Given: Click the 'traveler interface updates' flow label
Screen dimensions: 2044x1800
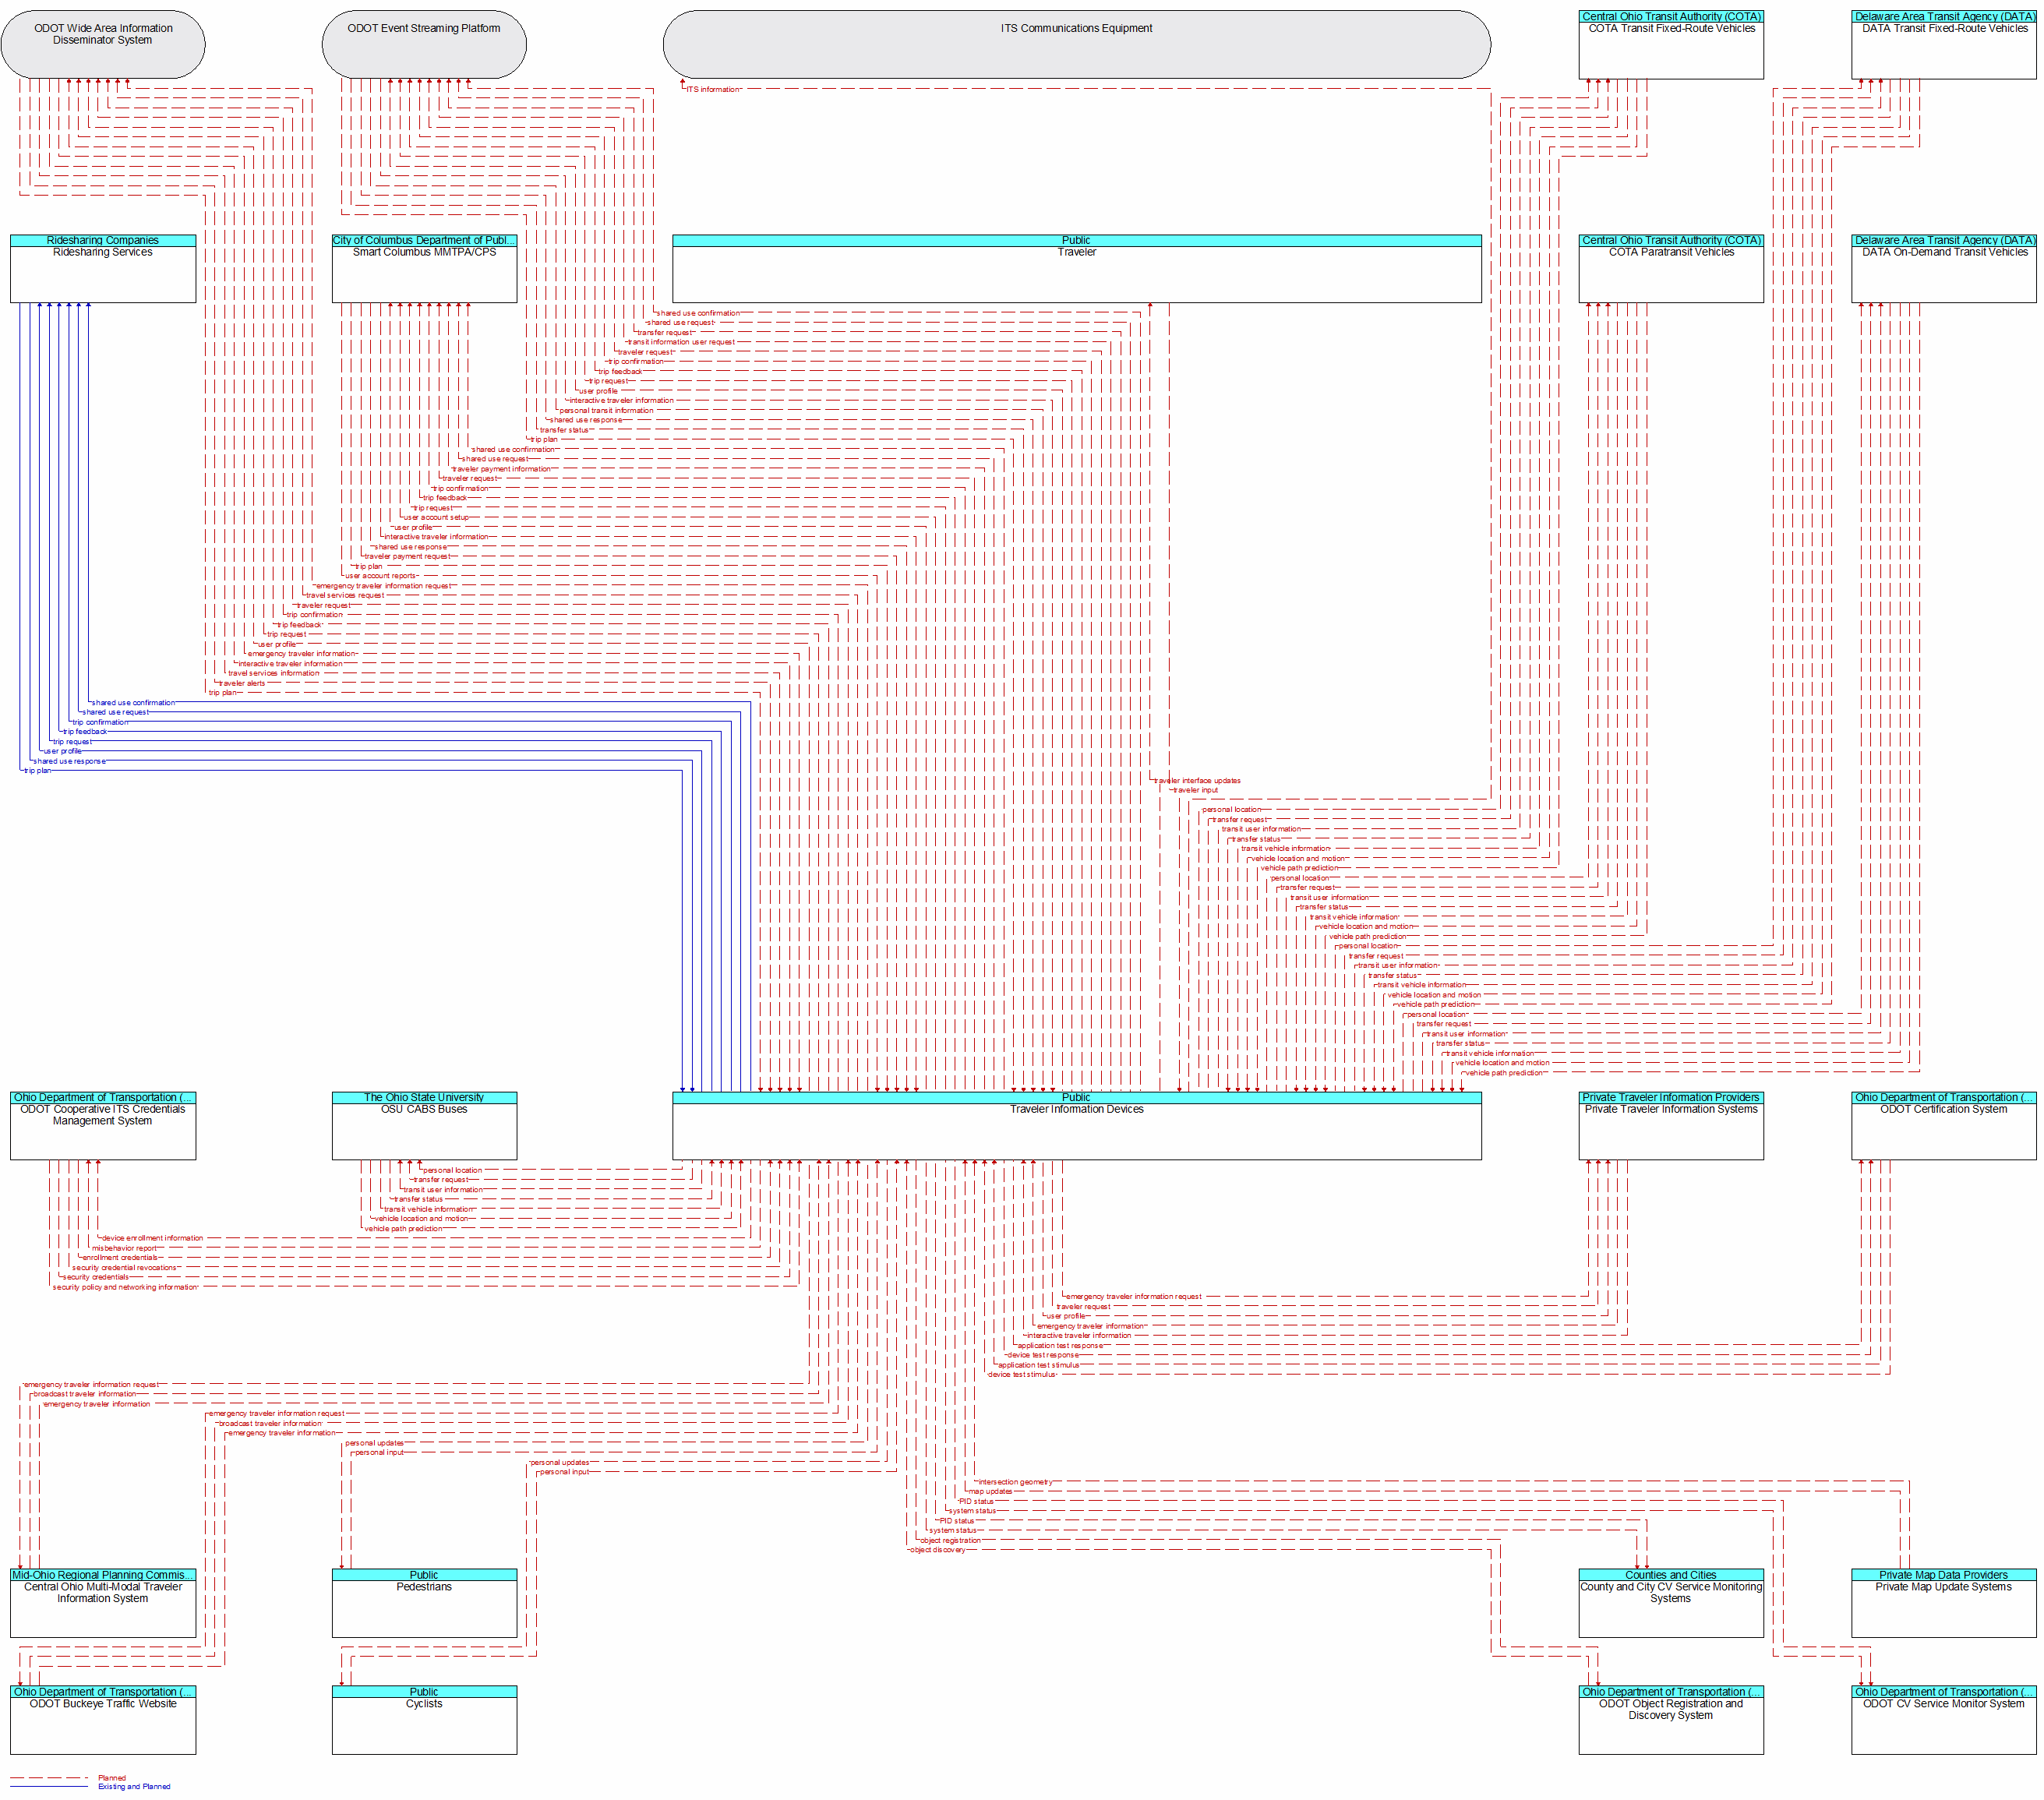Looking at the screenshot, I should pos(1197,781).
